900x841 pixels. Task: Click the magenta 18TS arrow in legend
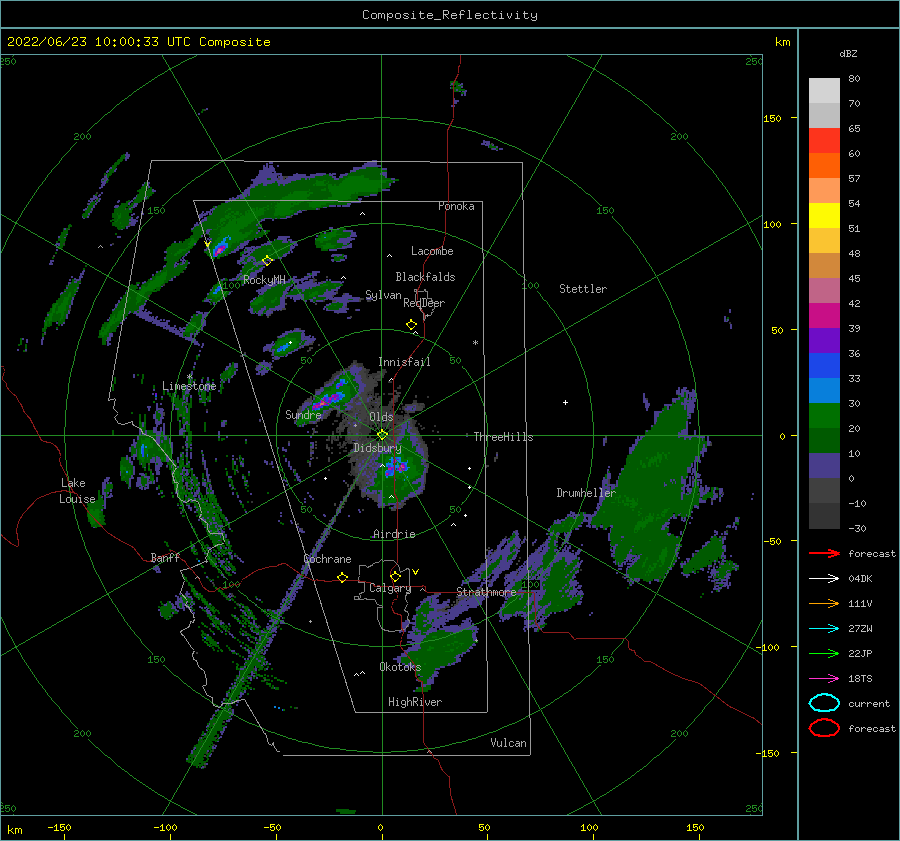[x=824, y=679]
